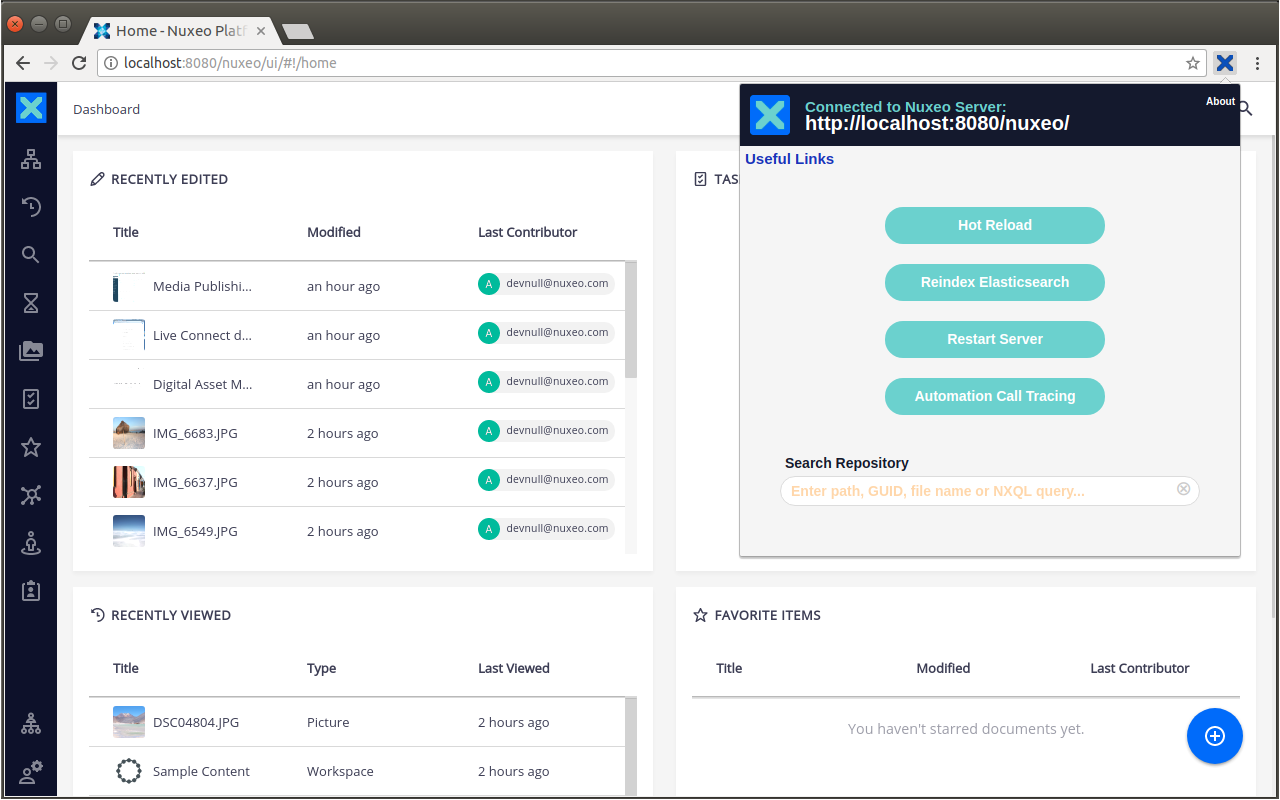
Task: Click the Nuxeo extension icon in browser toolbar
Action: pos(1225,63)
